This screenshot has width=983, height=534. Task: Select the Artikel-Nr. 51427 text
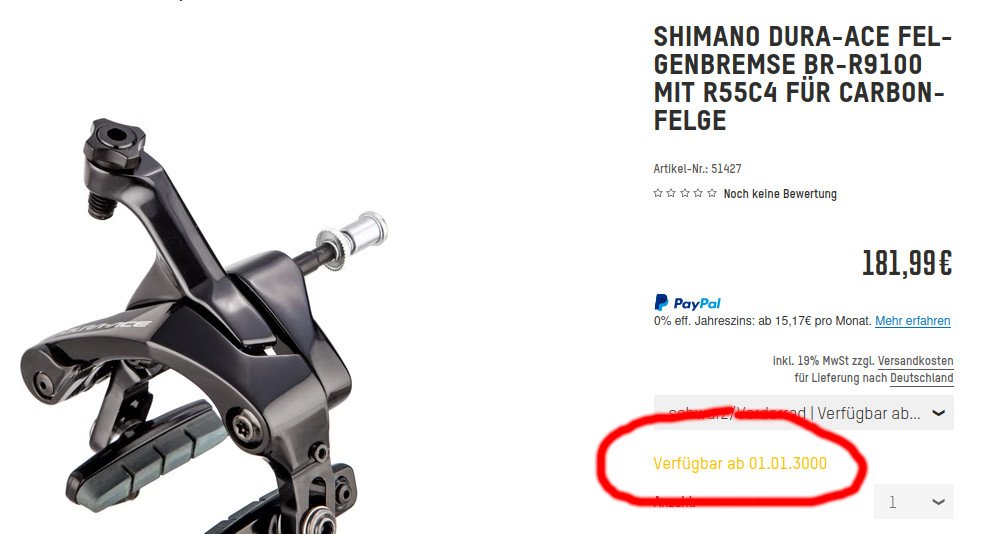point(697,169)
